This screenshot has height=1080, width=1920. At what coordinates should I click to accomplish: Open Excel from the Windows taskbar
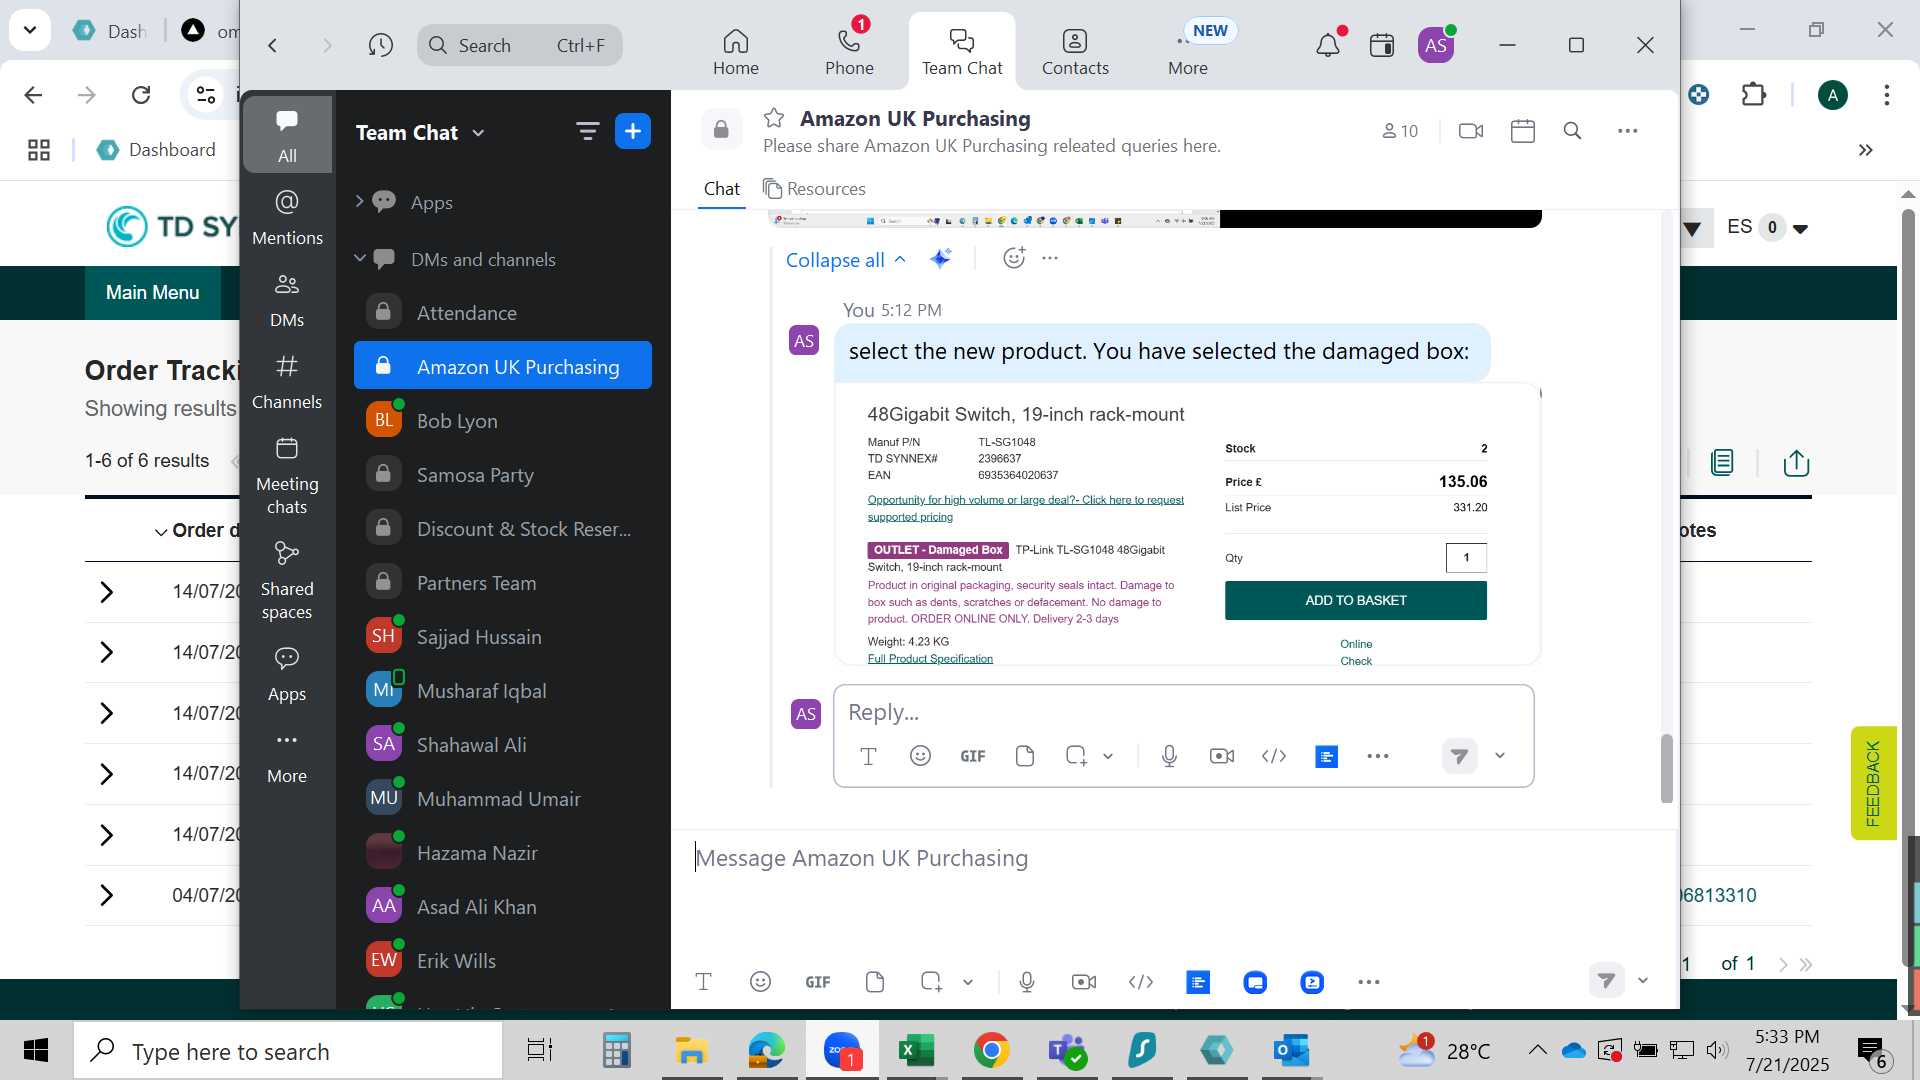click(x=915, y=1051)
